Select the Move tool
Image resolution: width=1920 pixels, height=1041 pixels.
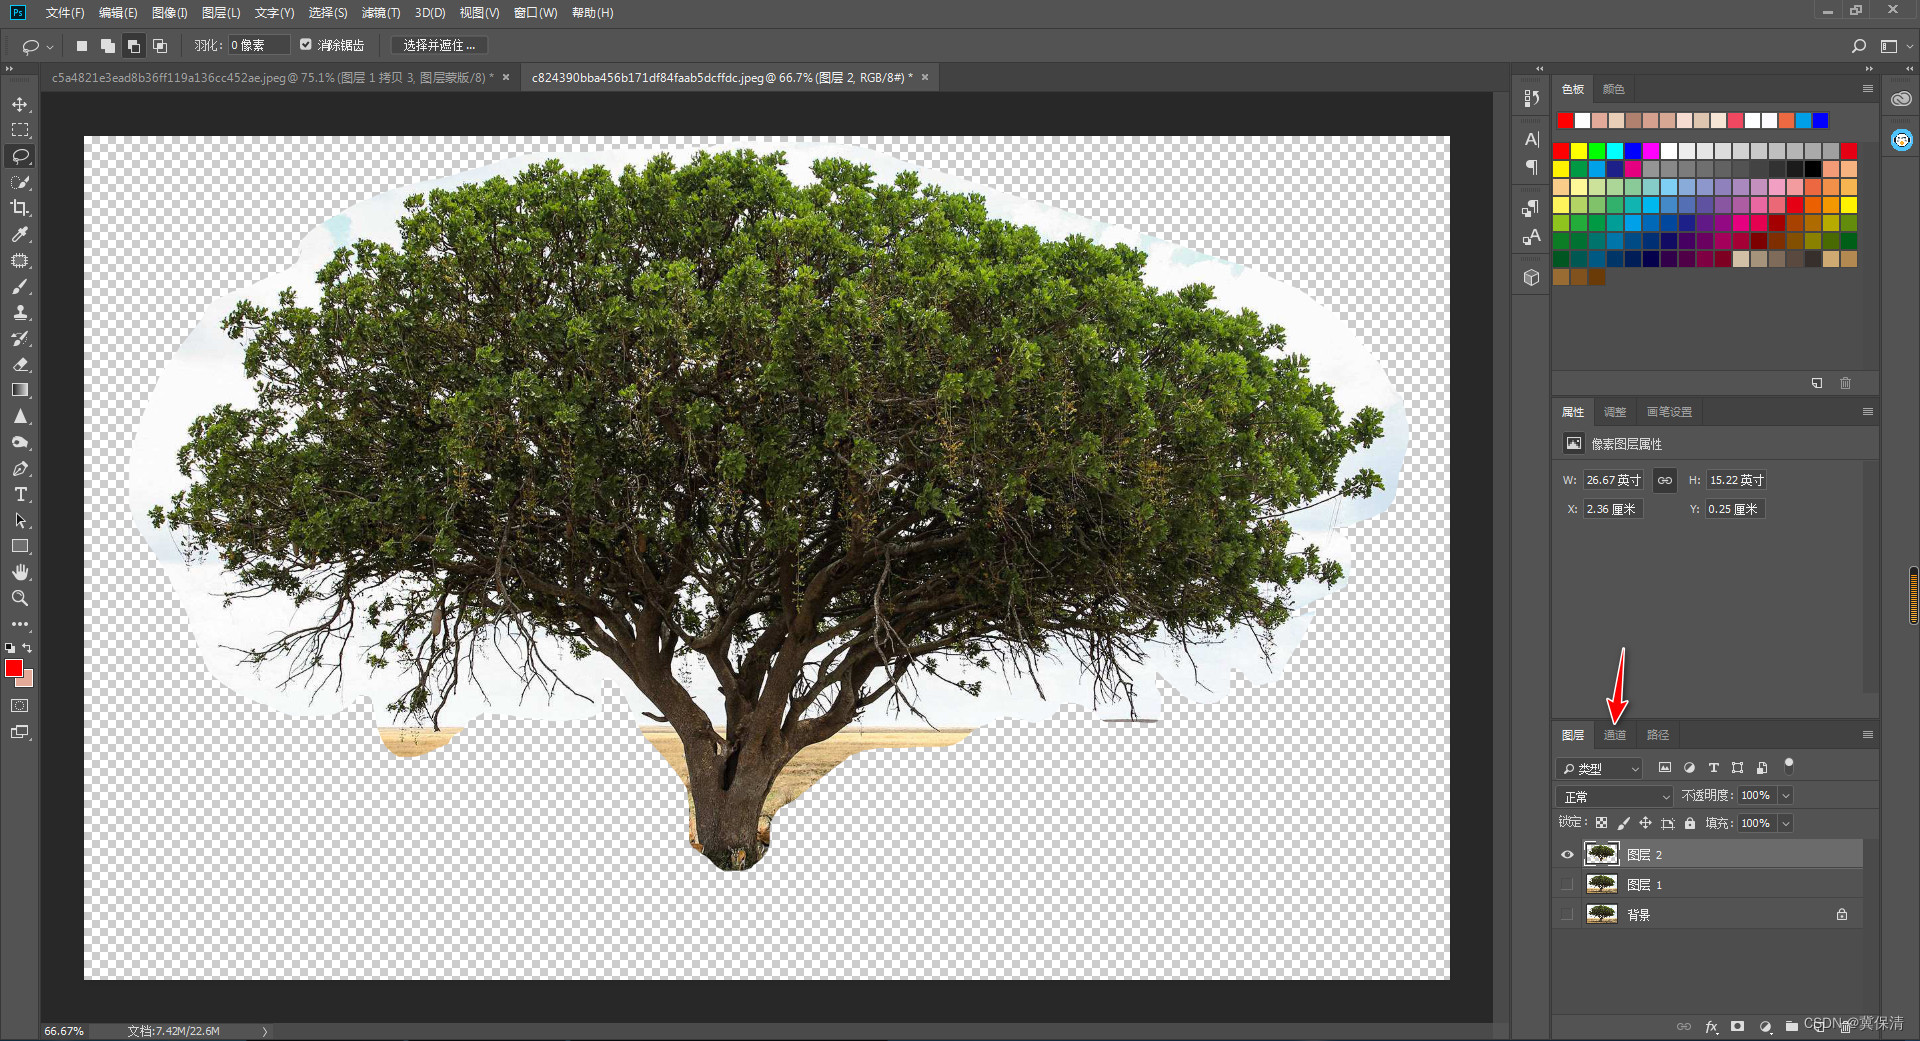point(20,104)
